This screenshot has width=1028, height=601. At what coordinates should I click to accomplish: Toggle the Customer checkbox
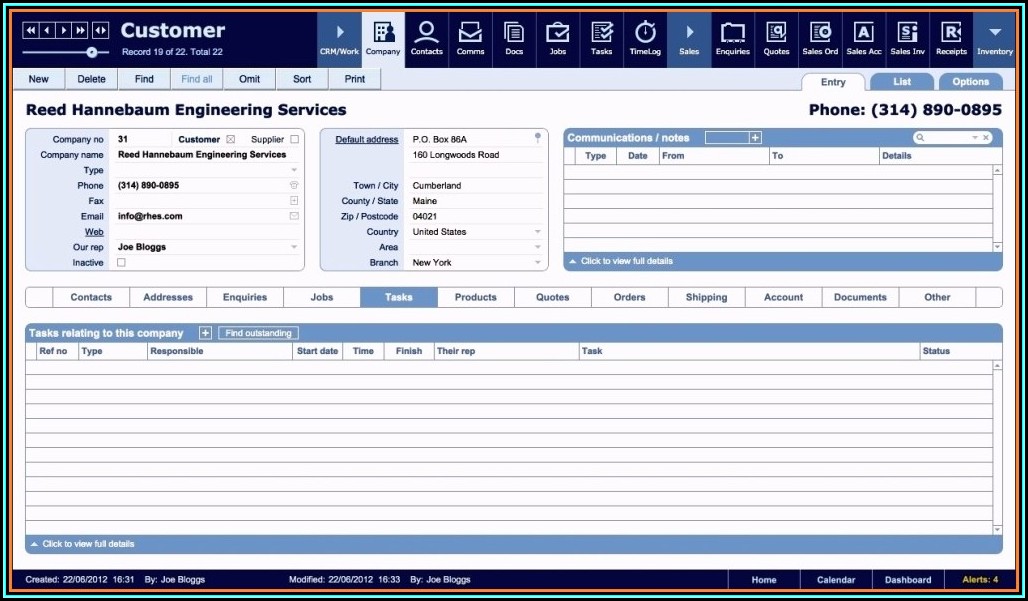pos(230,140)
